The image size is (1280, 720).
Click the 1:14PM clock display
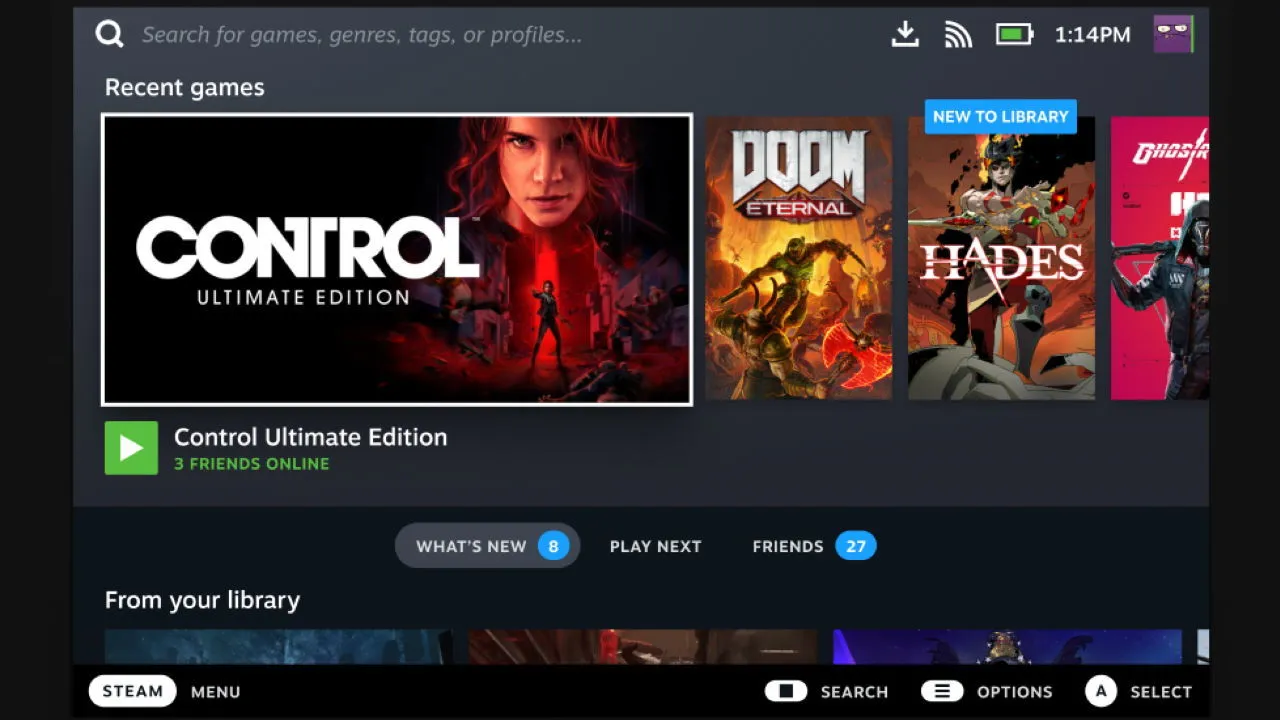click(1092, 35)
